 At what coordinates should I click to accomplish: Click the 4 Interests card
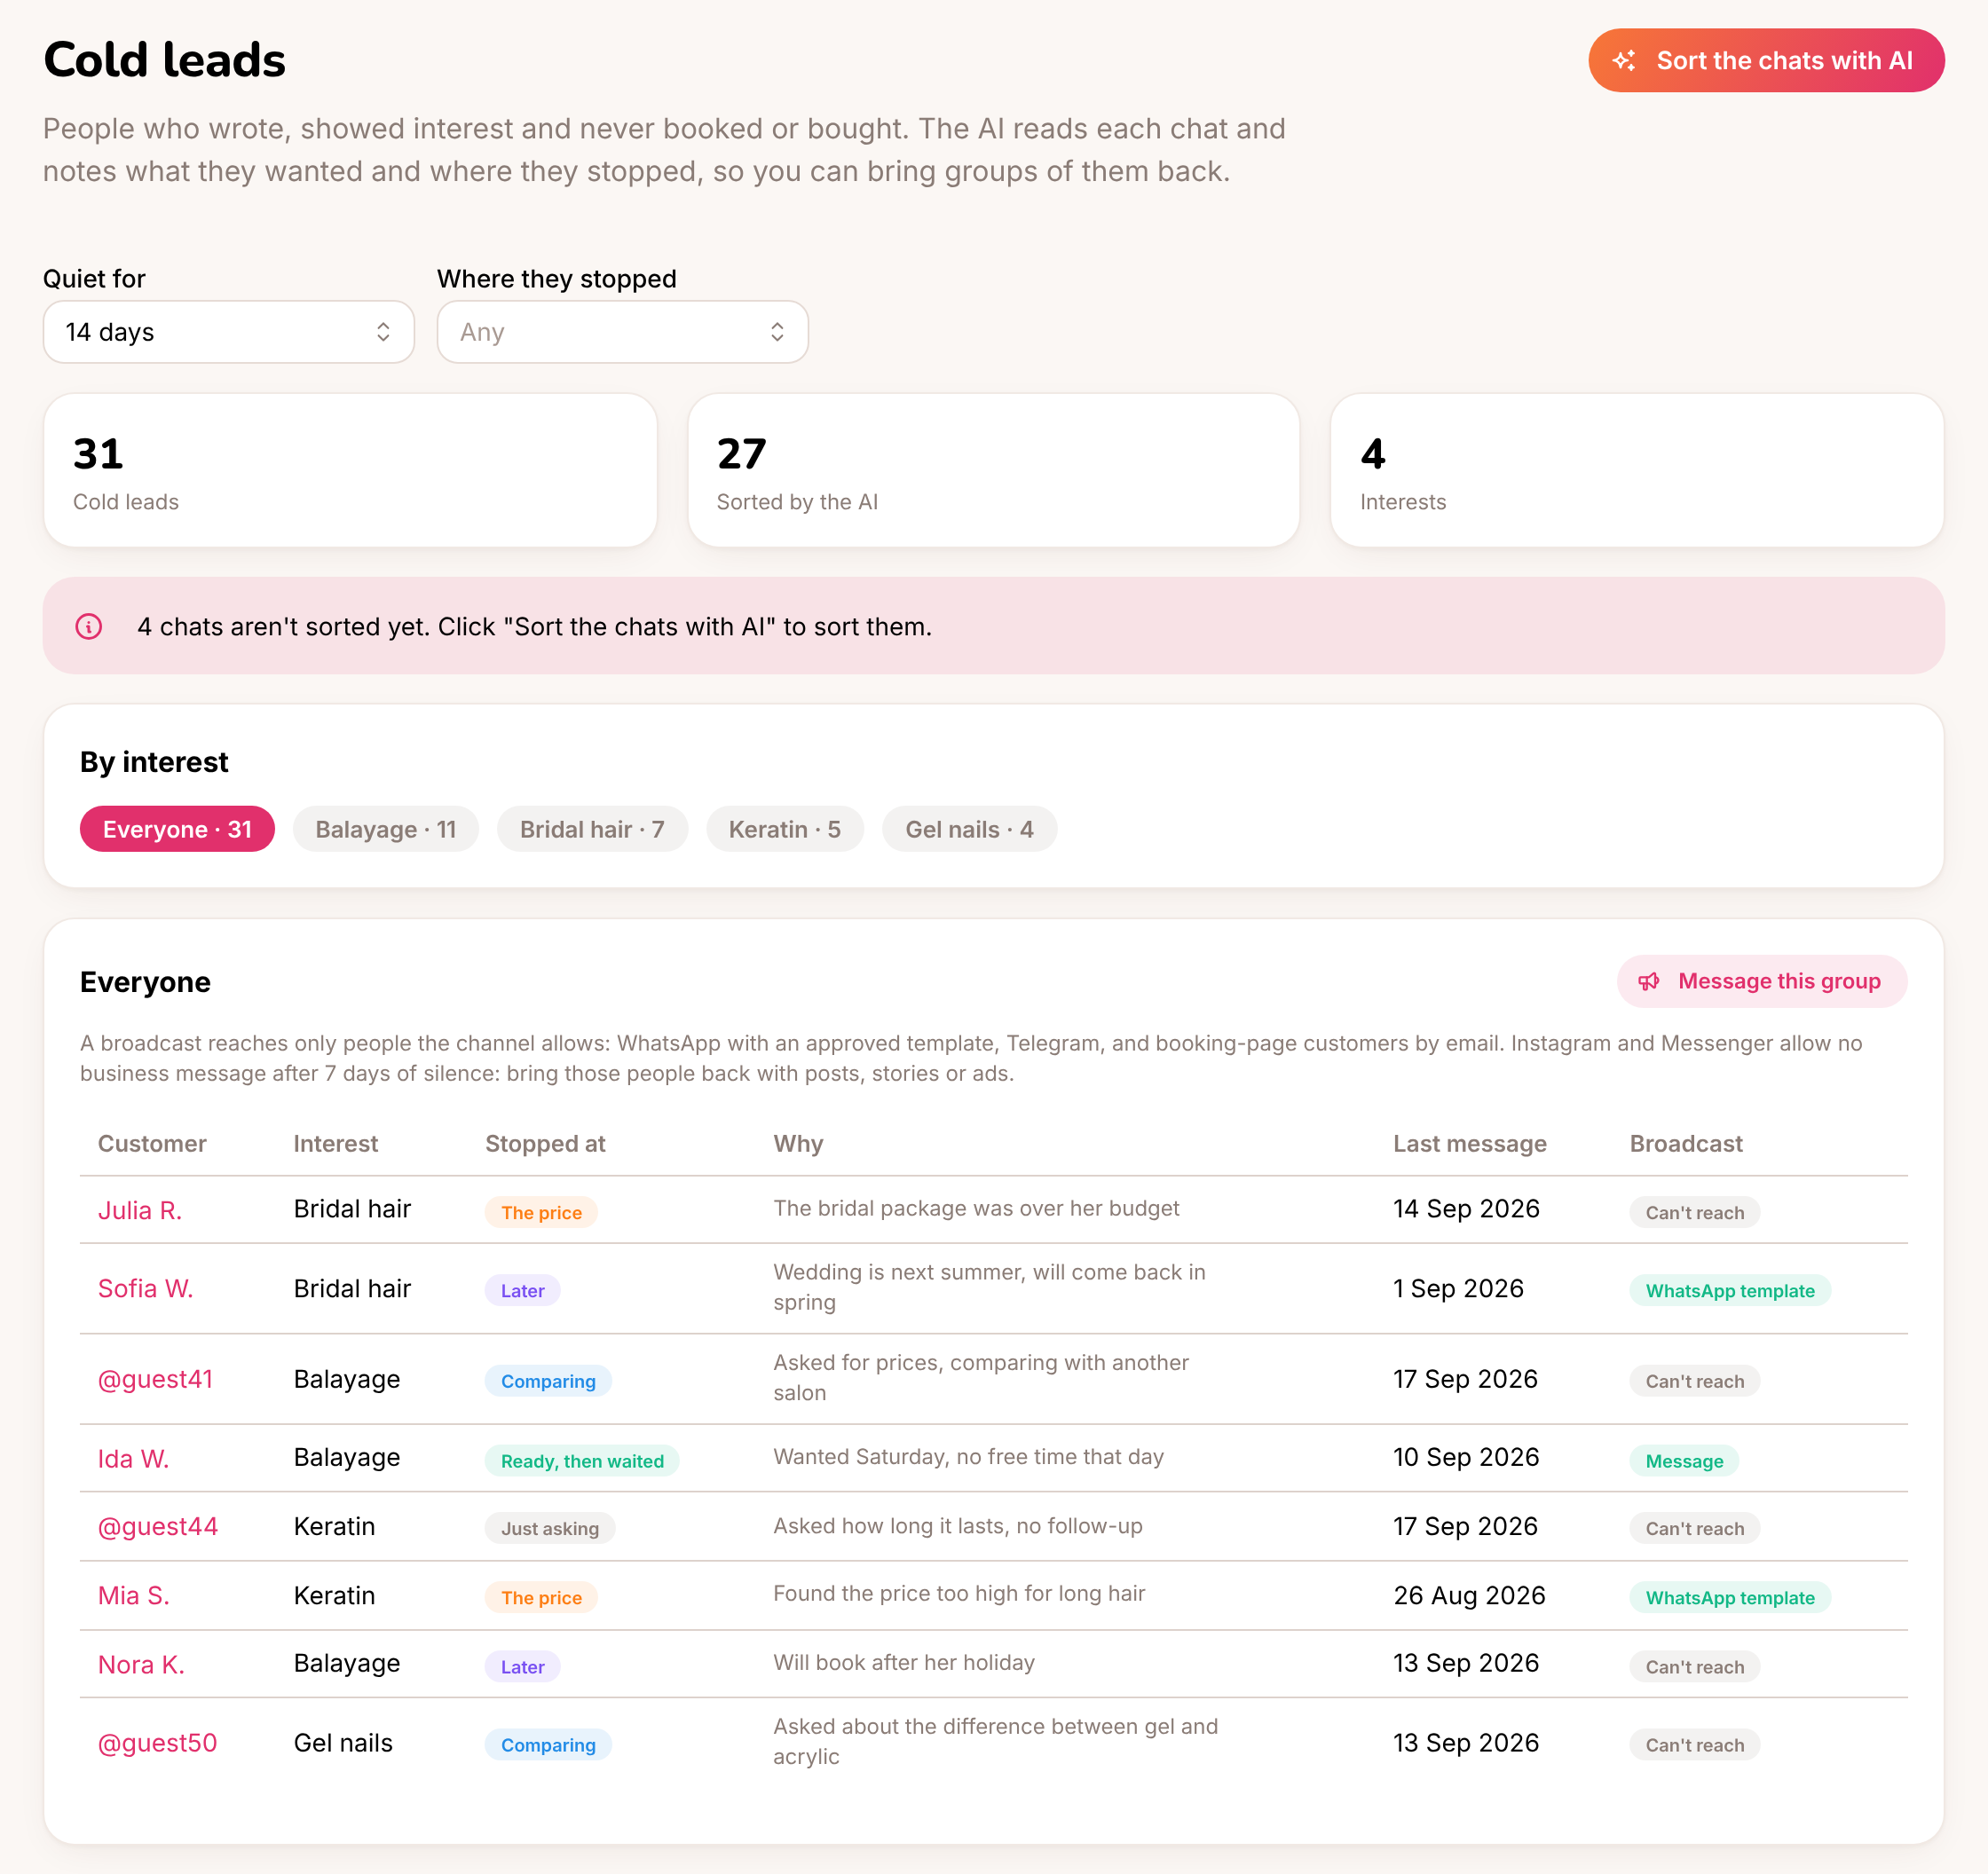(x=1637, y=470)
